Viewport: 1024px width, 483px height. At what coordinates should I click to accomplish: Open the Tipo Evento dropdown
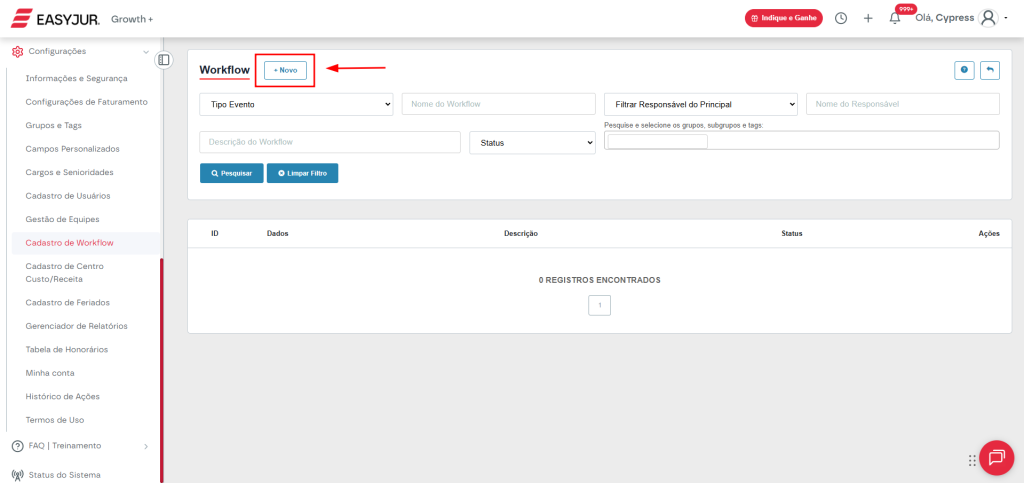click(296, 104)
